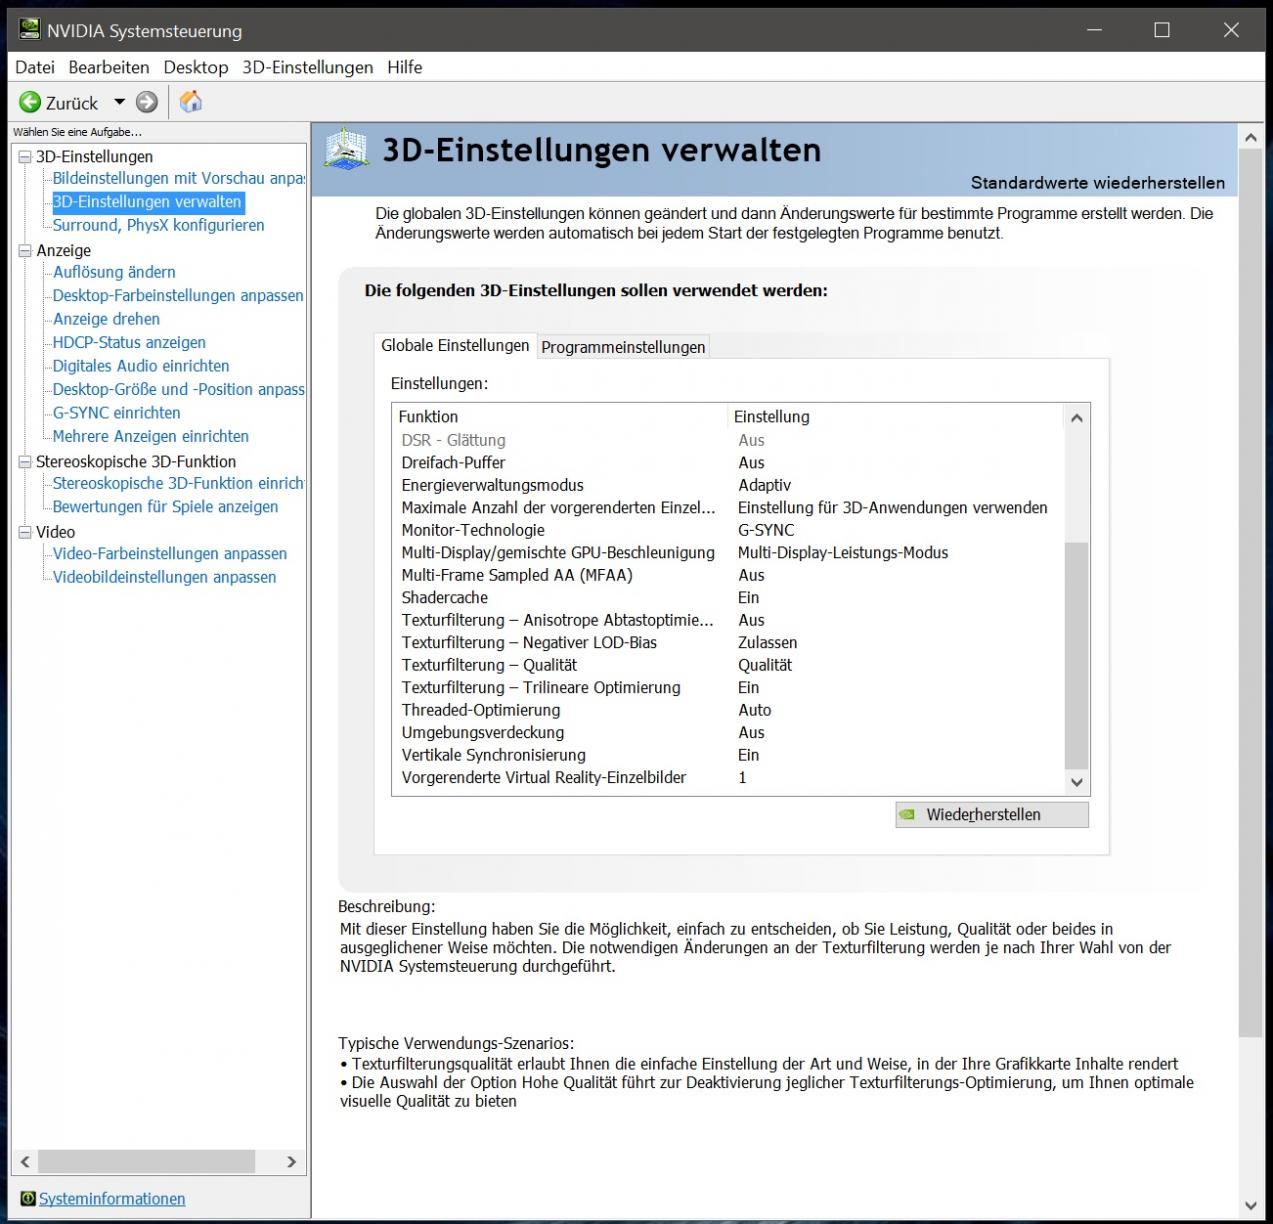This screenshot has width=1273, height=1224.
Task: Click the green Zurück back arrow icon
Action: coord(30,102)
